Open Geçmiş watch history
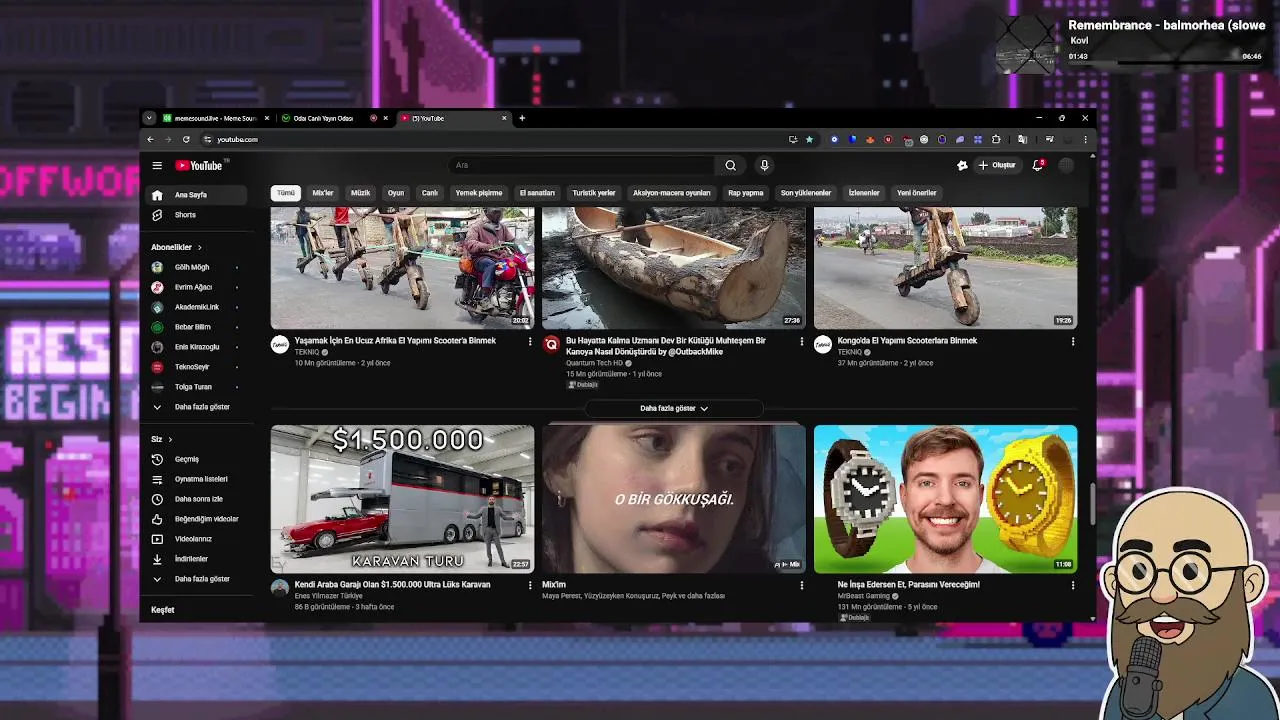 186,459
